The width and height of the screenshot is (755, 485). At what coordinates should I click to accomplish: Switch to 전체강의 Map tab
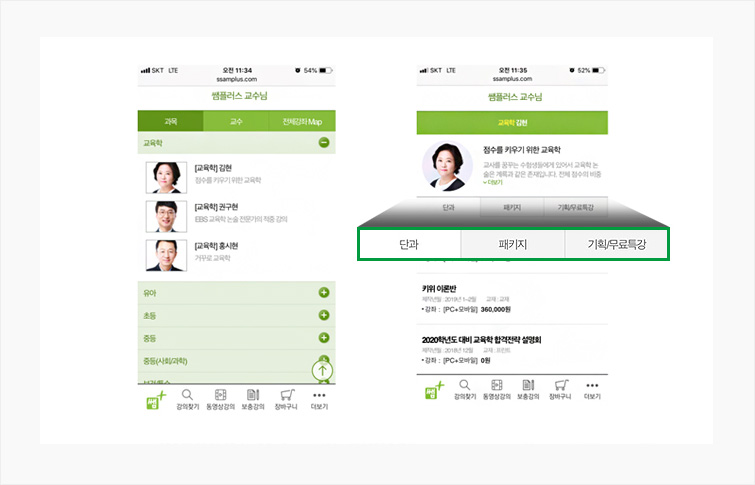(301, 121)
